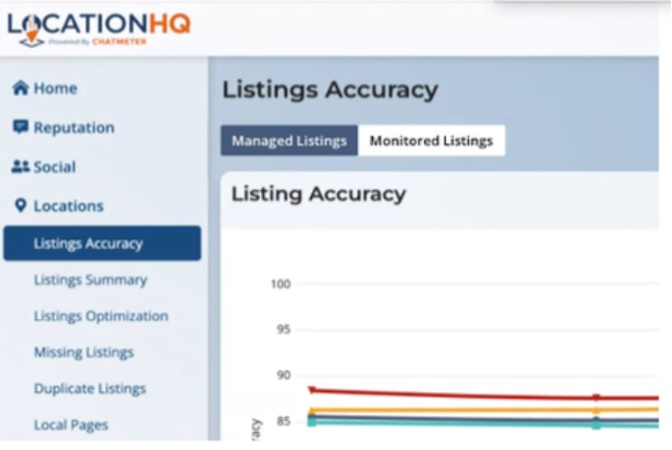Click the red line's first data marker
672x450 pixels.
tap(312, 390)
